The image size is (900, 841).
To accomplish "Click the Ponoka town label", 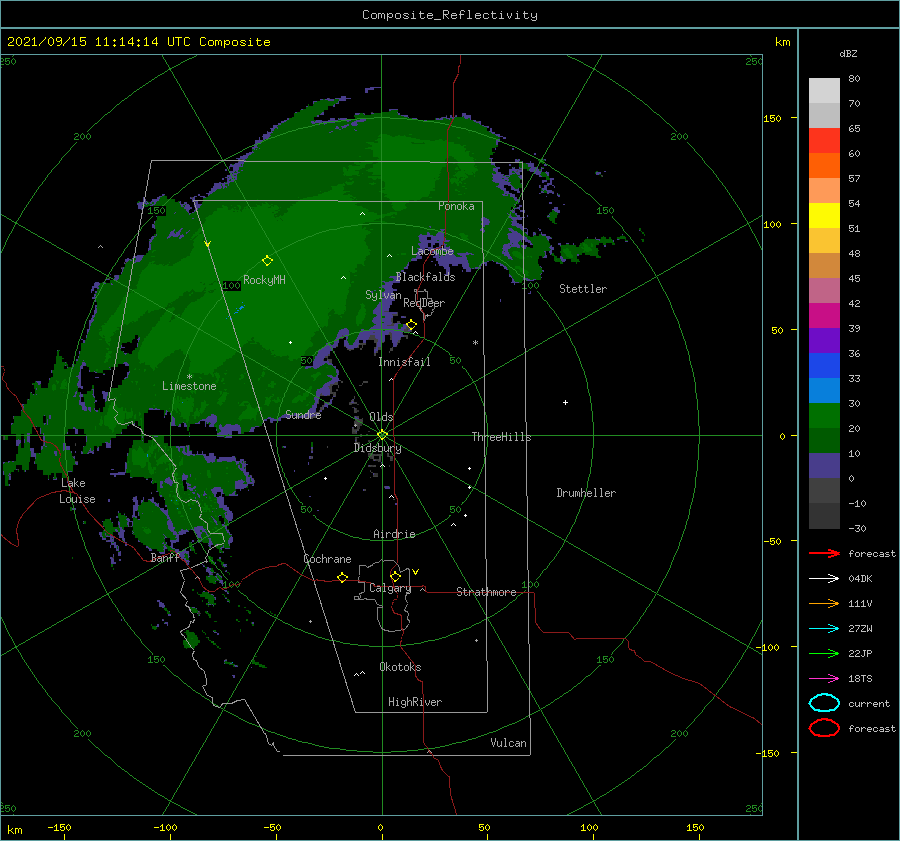I will 456,206.
